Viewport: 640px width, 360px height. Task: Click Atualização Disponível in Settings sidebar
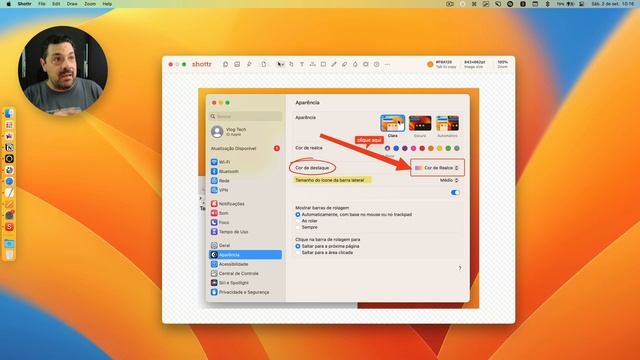pyautogui.click(x=246, y=149)
